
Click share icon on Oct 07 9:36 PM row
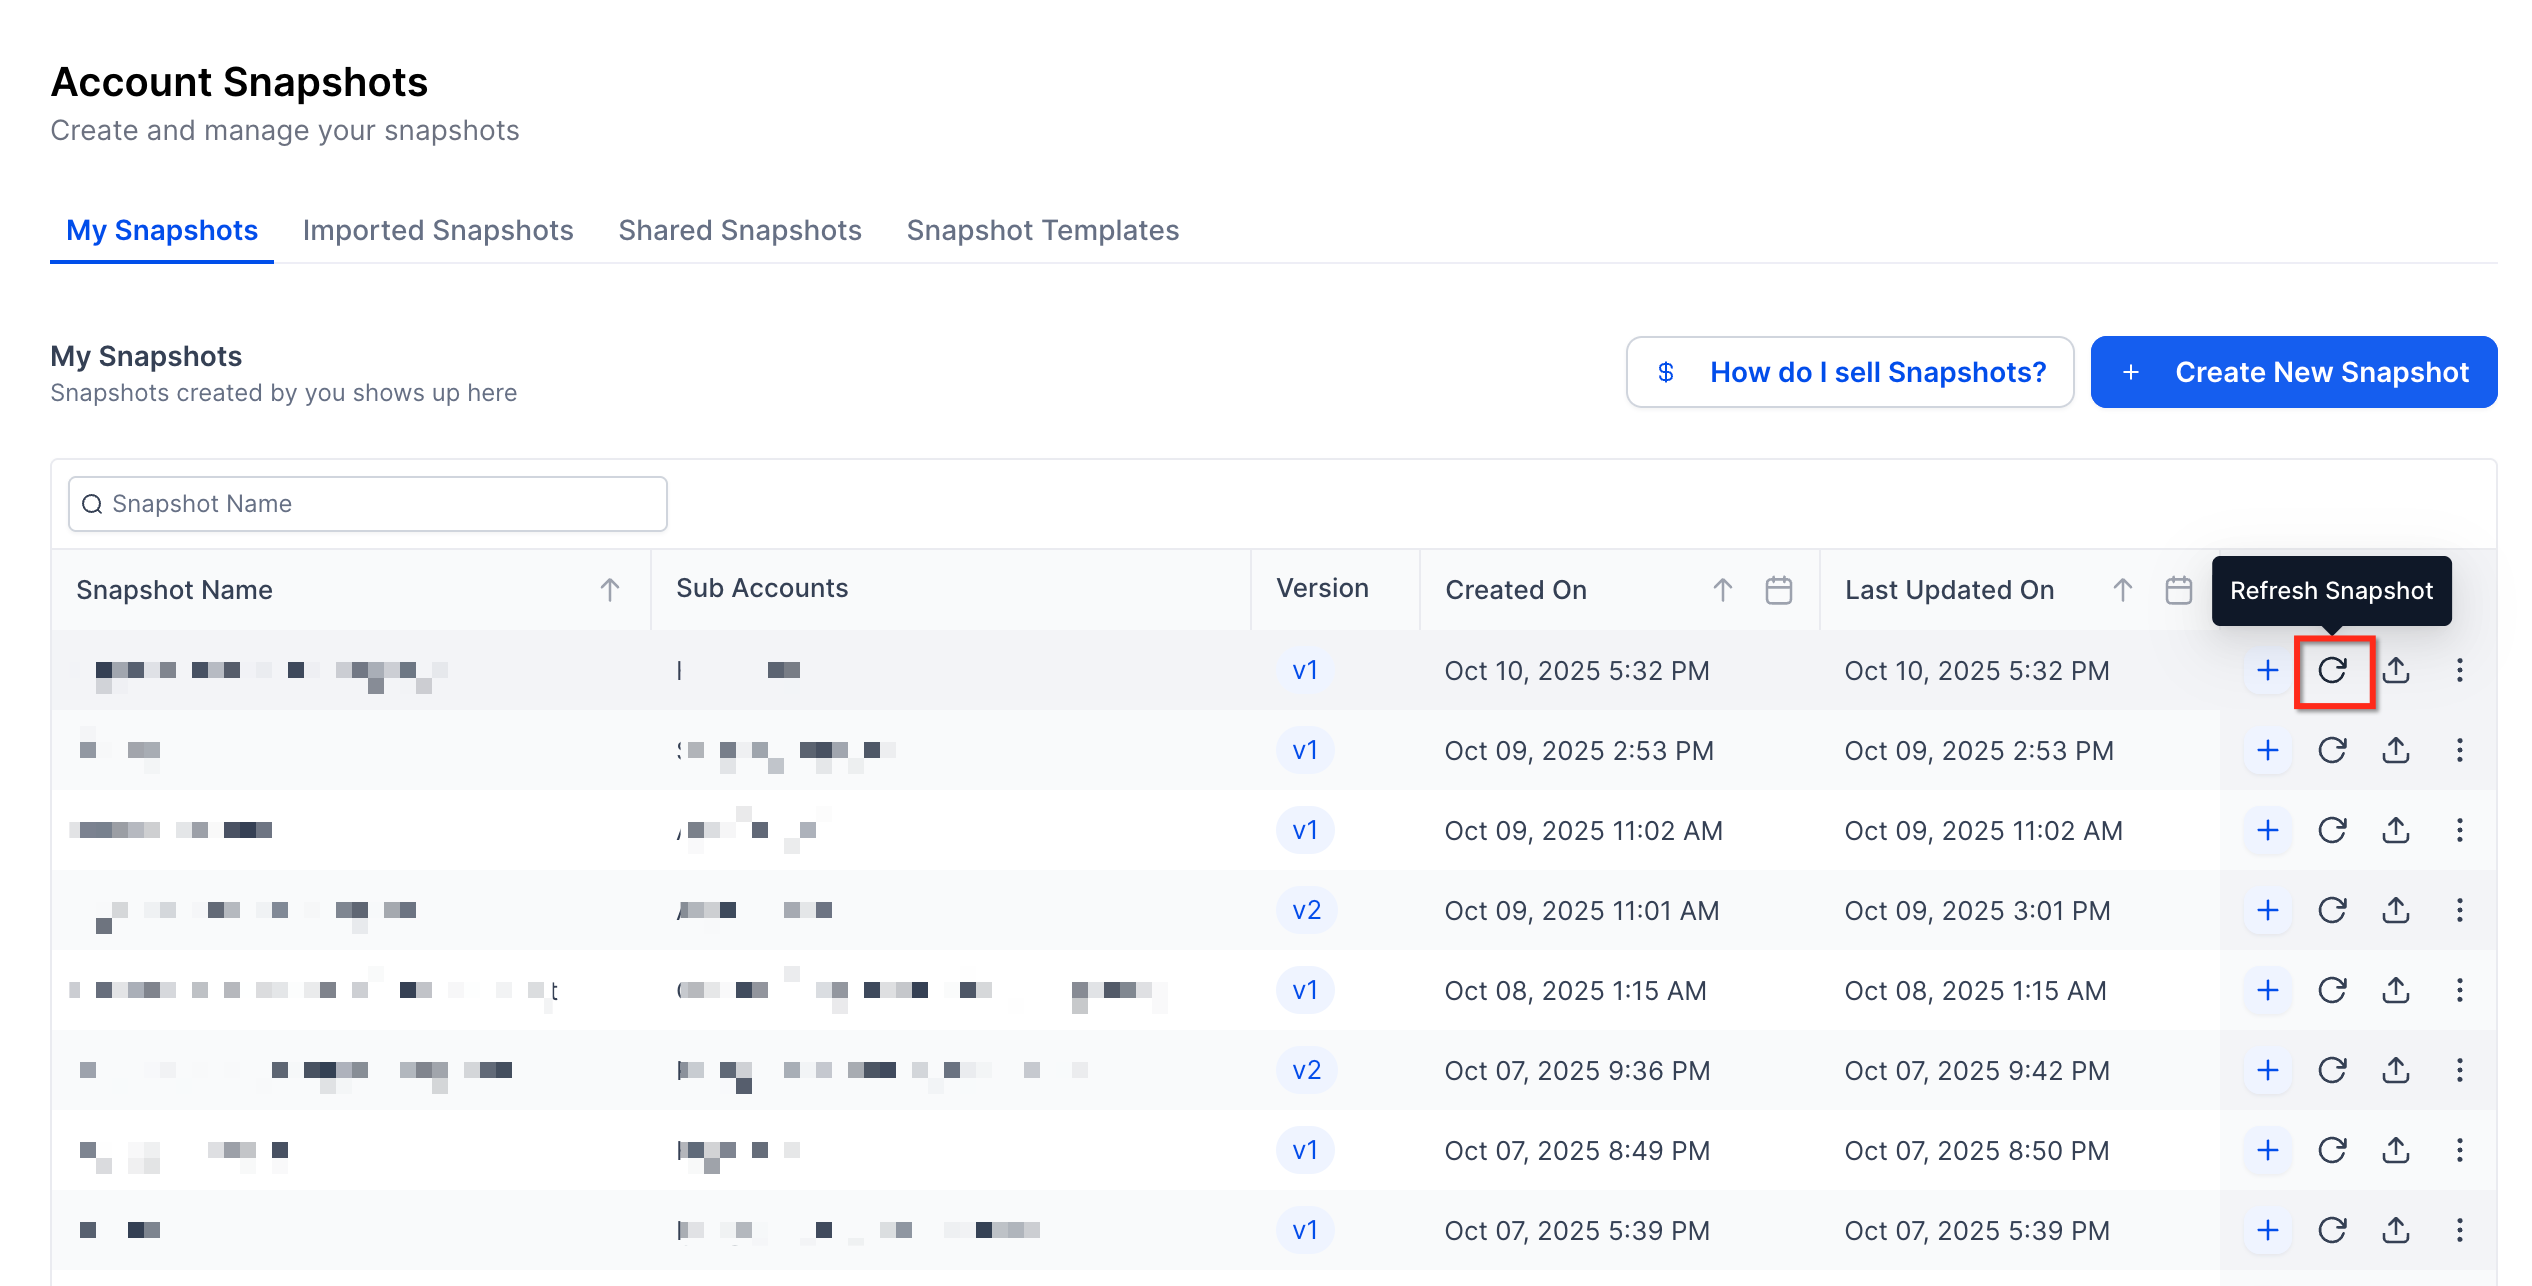pos(2395,1070)
